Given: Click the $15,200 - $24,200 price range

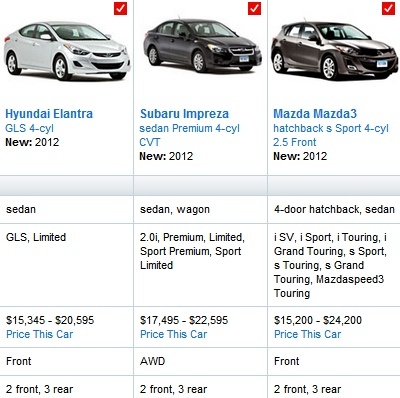Looking at the screenshot, I should (318, 320).
